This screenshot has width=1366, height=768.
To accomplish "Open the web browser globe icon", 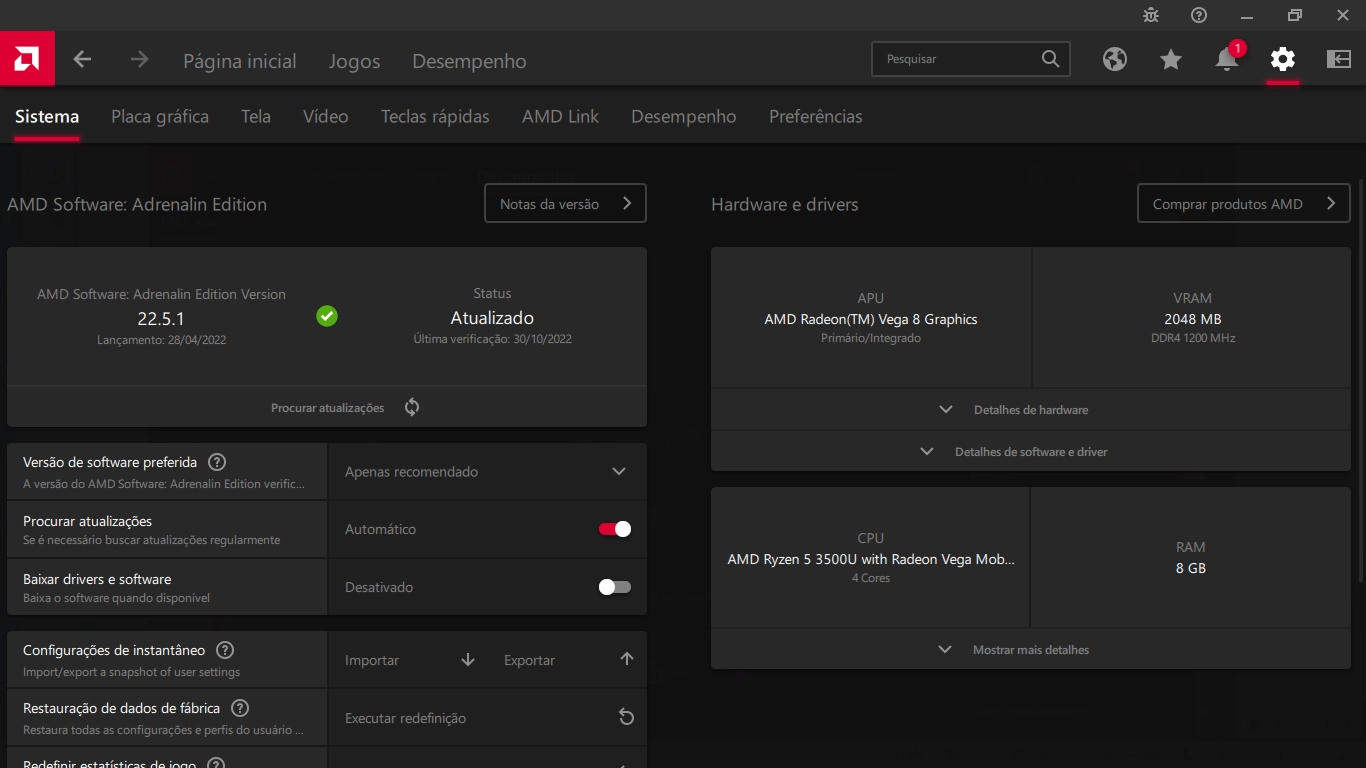I will 1115,60.
